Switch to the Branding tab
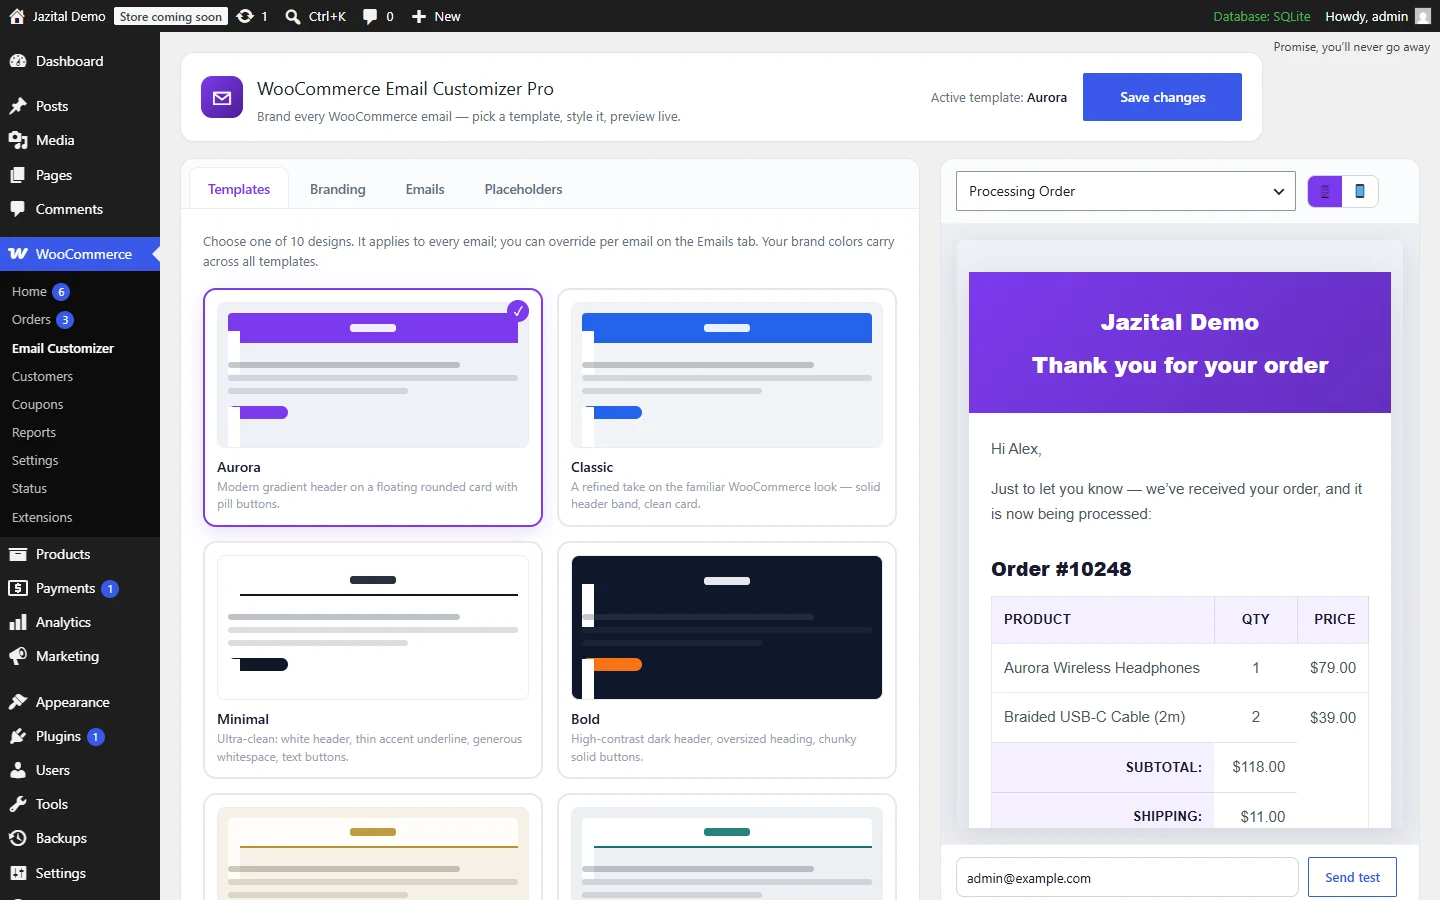The height and width of the screenshot is (900, 1440). [x=338, y=189]
